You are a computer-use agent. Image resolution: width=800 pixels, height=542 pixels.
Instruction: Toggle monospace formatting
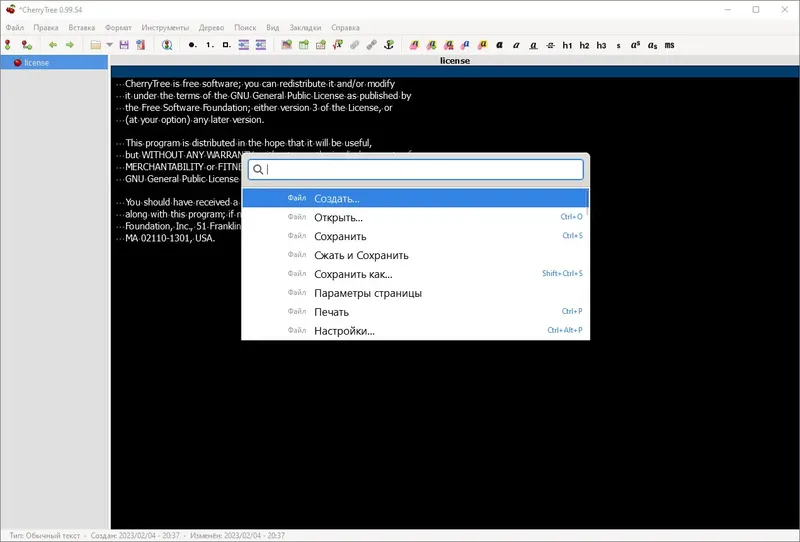point(669,45)
